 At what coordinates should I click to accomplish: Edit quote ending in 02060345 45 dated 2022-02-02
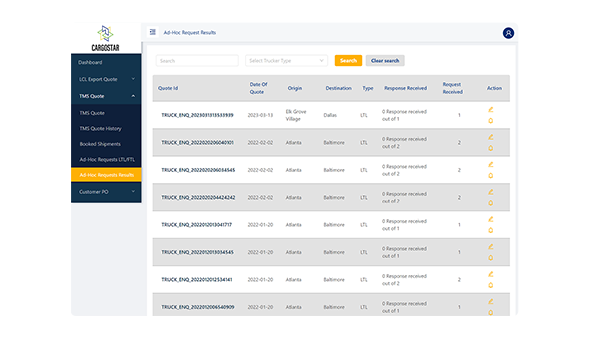490,164
